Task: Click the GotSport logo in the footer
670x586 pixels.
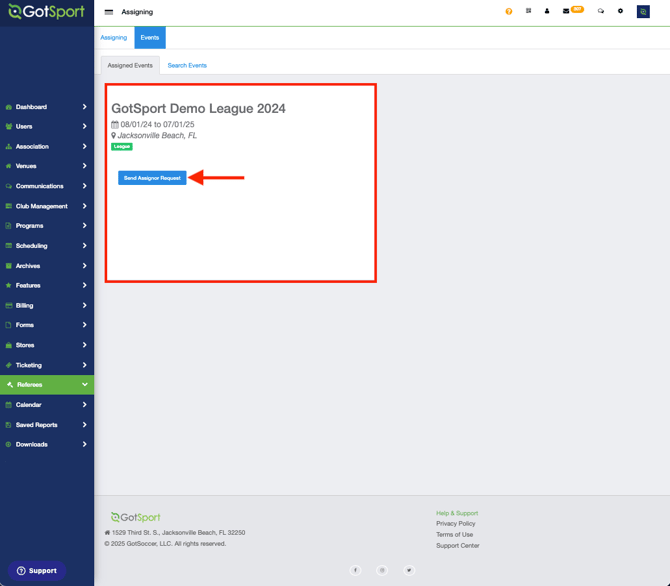Action: [x=135, y=517]
